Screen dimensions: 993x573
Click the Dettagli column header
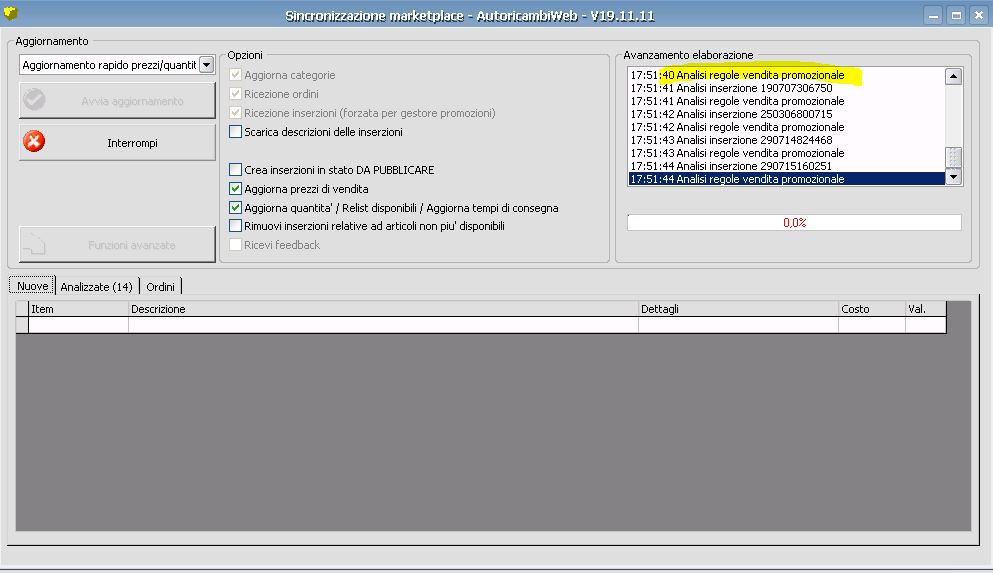point(738,309)
